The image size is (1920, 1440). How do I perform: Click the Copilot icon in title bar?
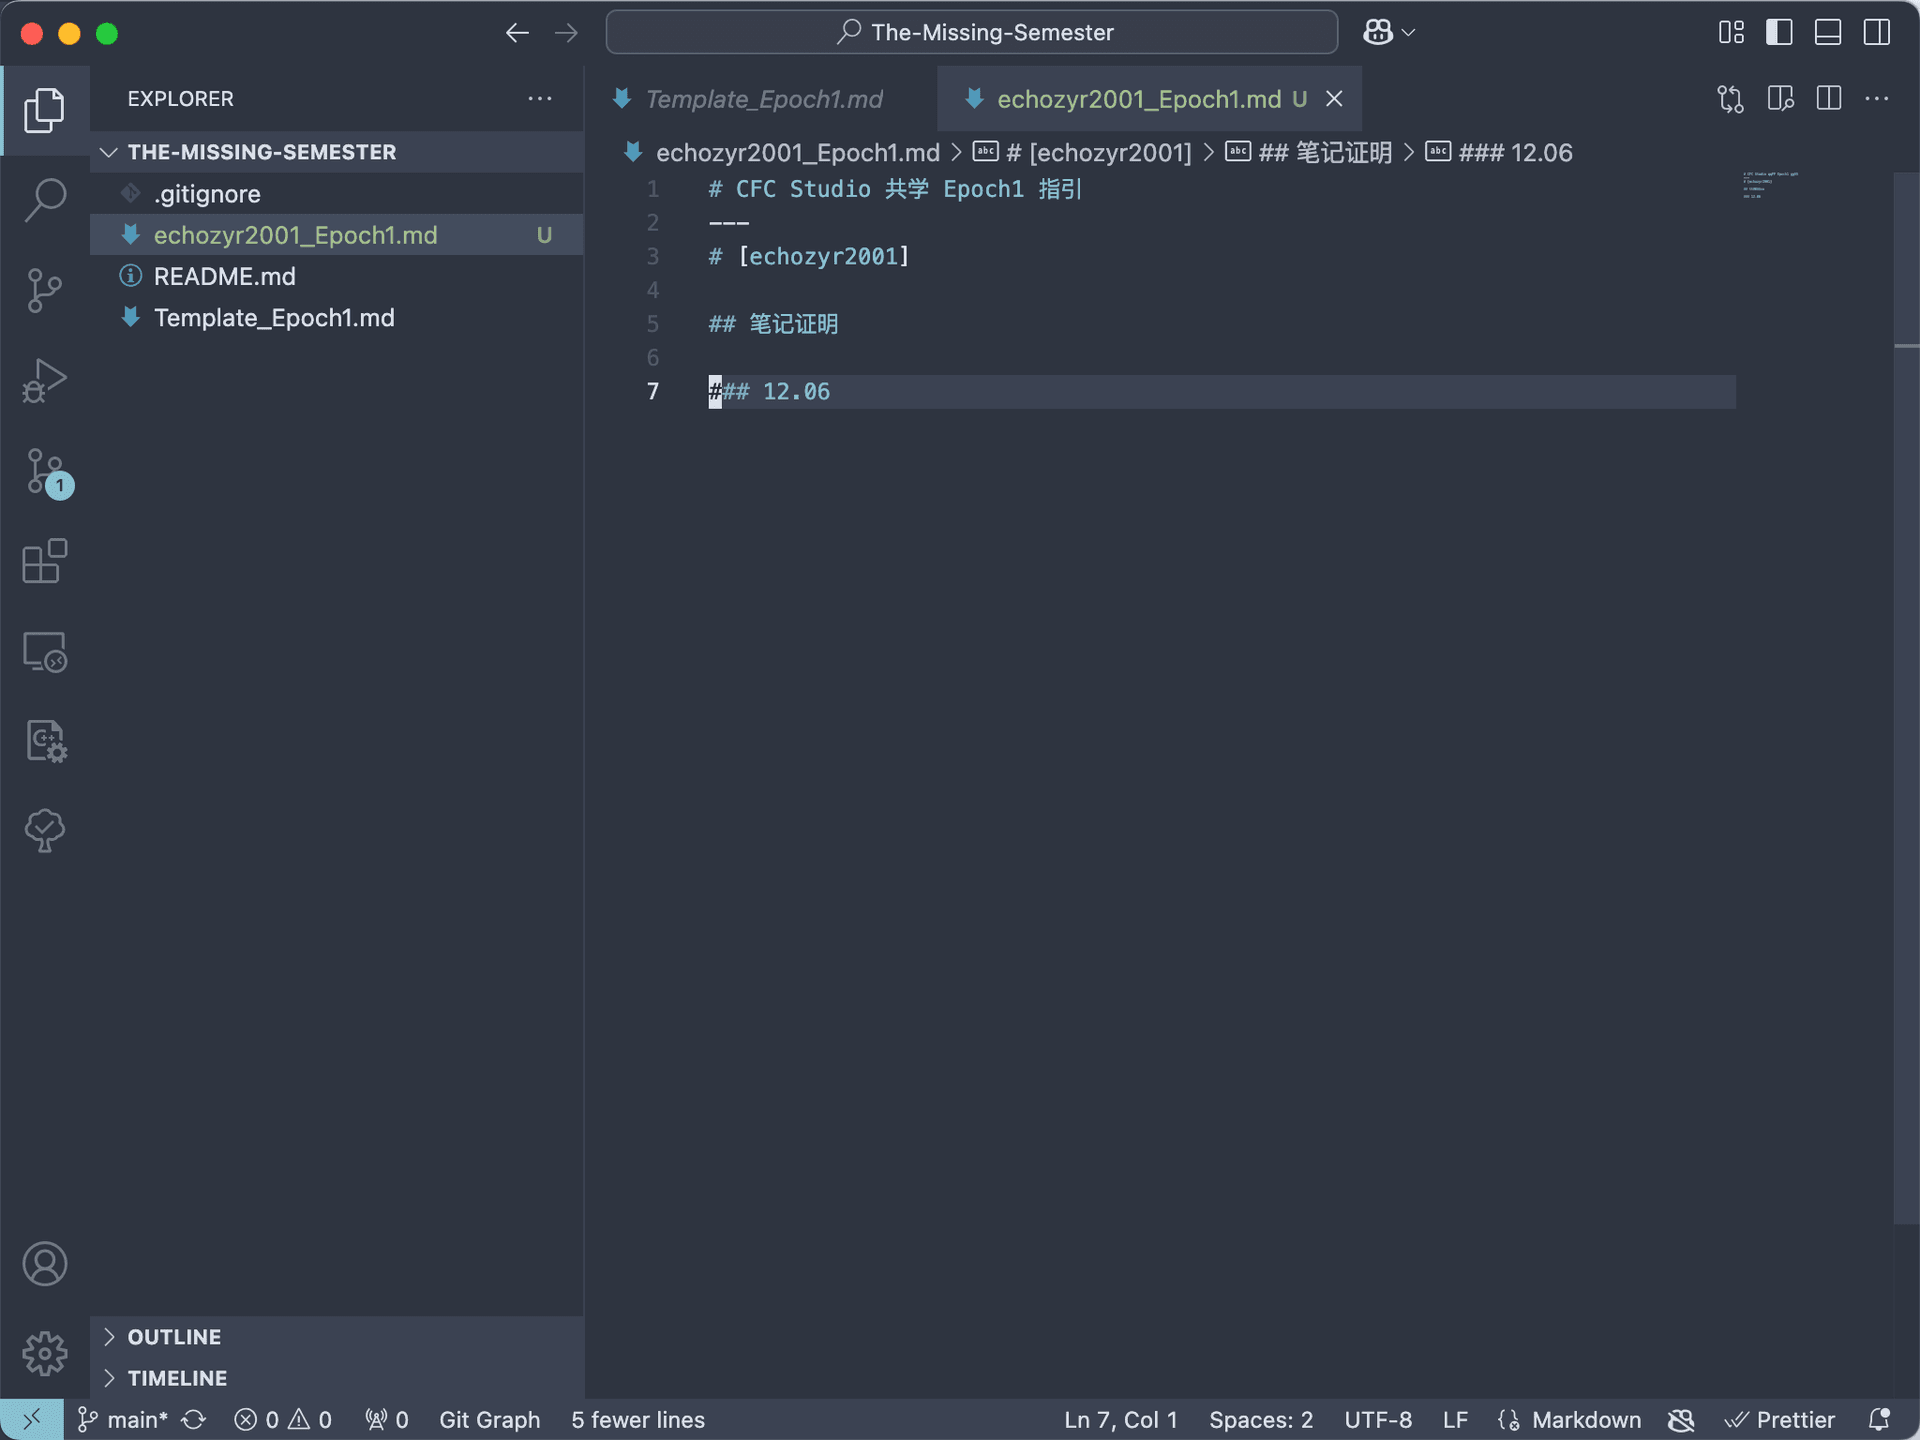click(x=1378, y=33)
